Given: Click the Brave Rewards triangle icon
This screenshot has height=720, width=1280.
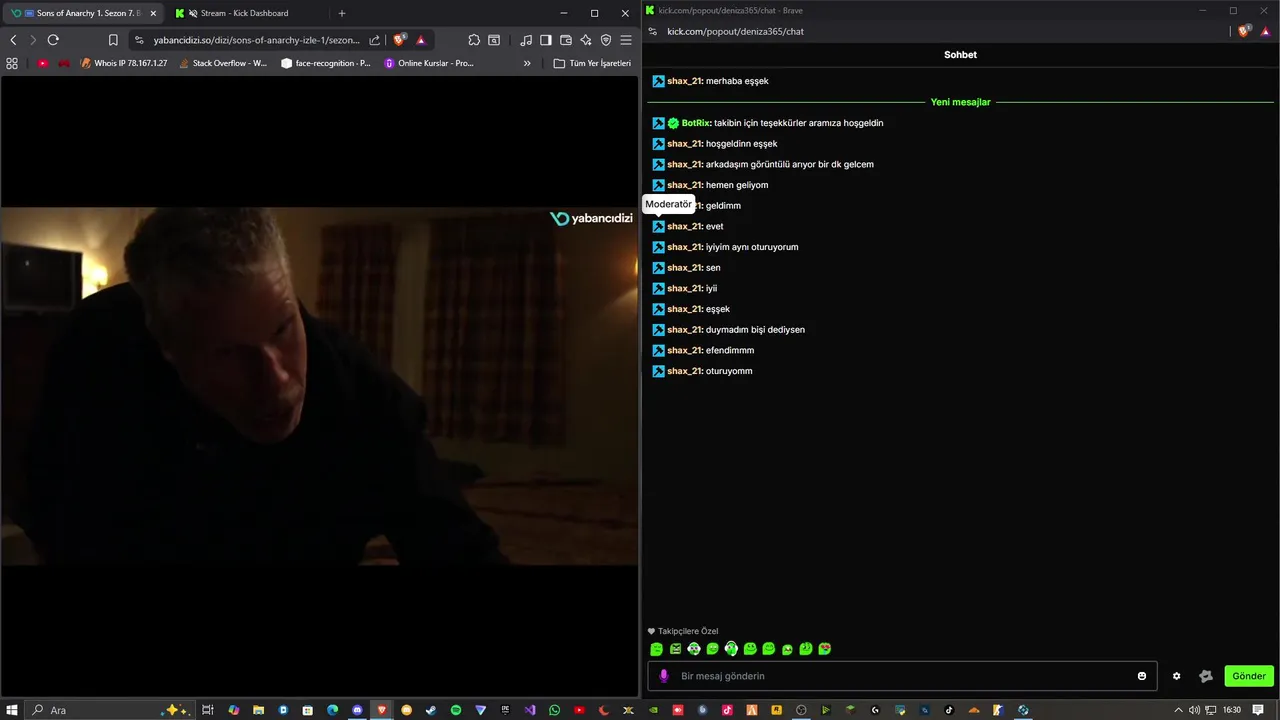Looking at the screenshot, I should 421,40.
